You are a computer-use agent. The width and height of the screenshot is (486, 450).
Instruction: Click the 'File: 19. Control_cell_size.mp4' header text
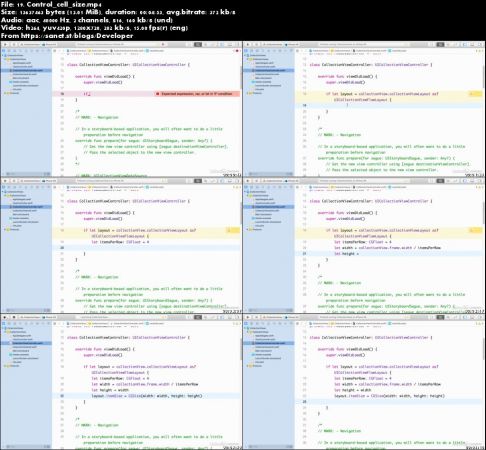coord(51,4)
